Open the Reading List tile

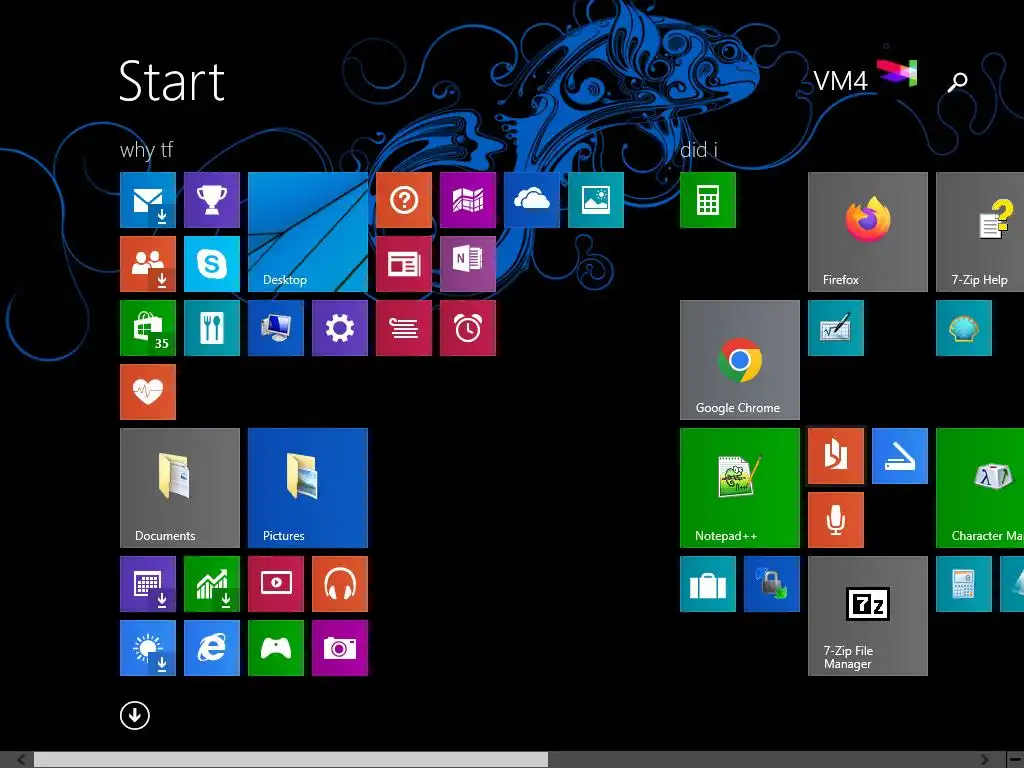pos(404,328)
